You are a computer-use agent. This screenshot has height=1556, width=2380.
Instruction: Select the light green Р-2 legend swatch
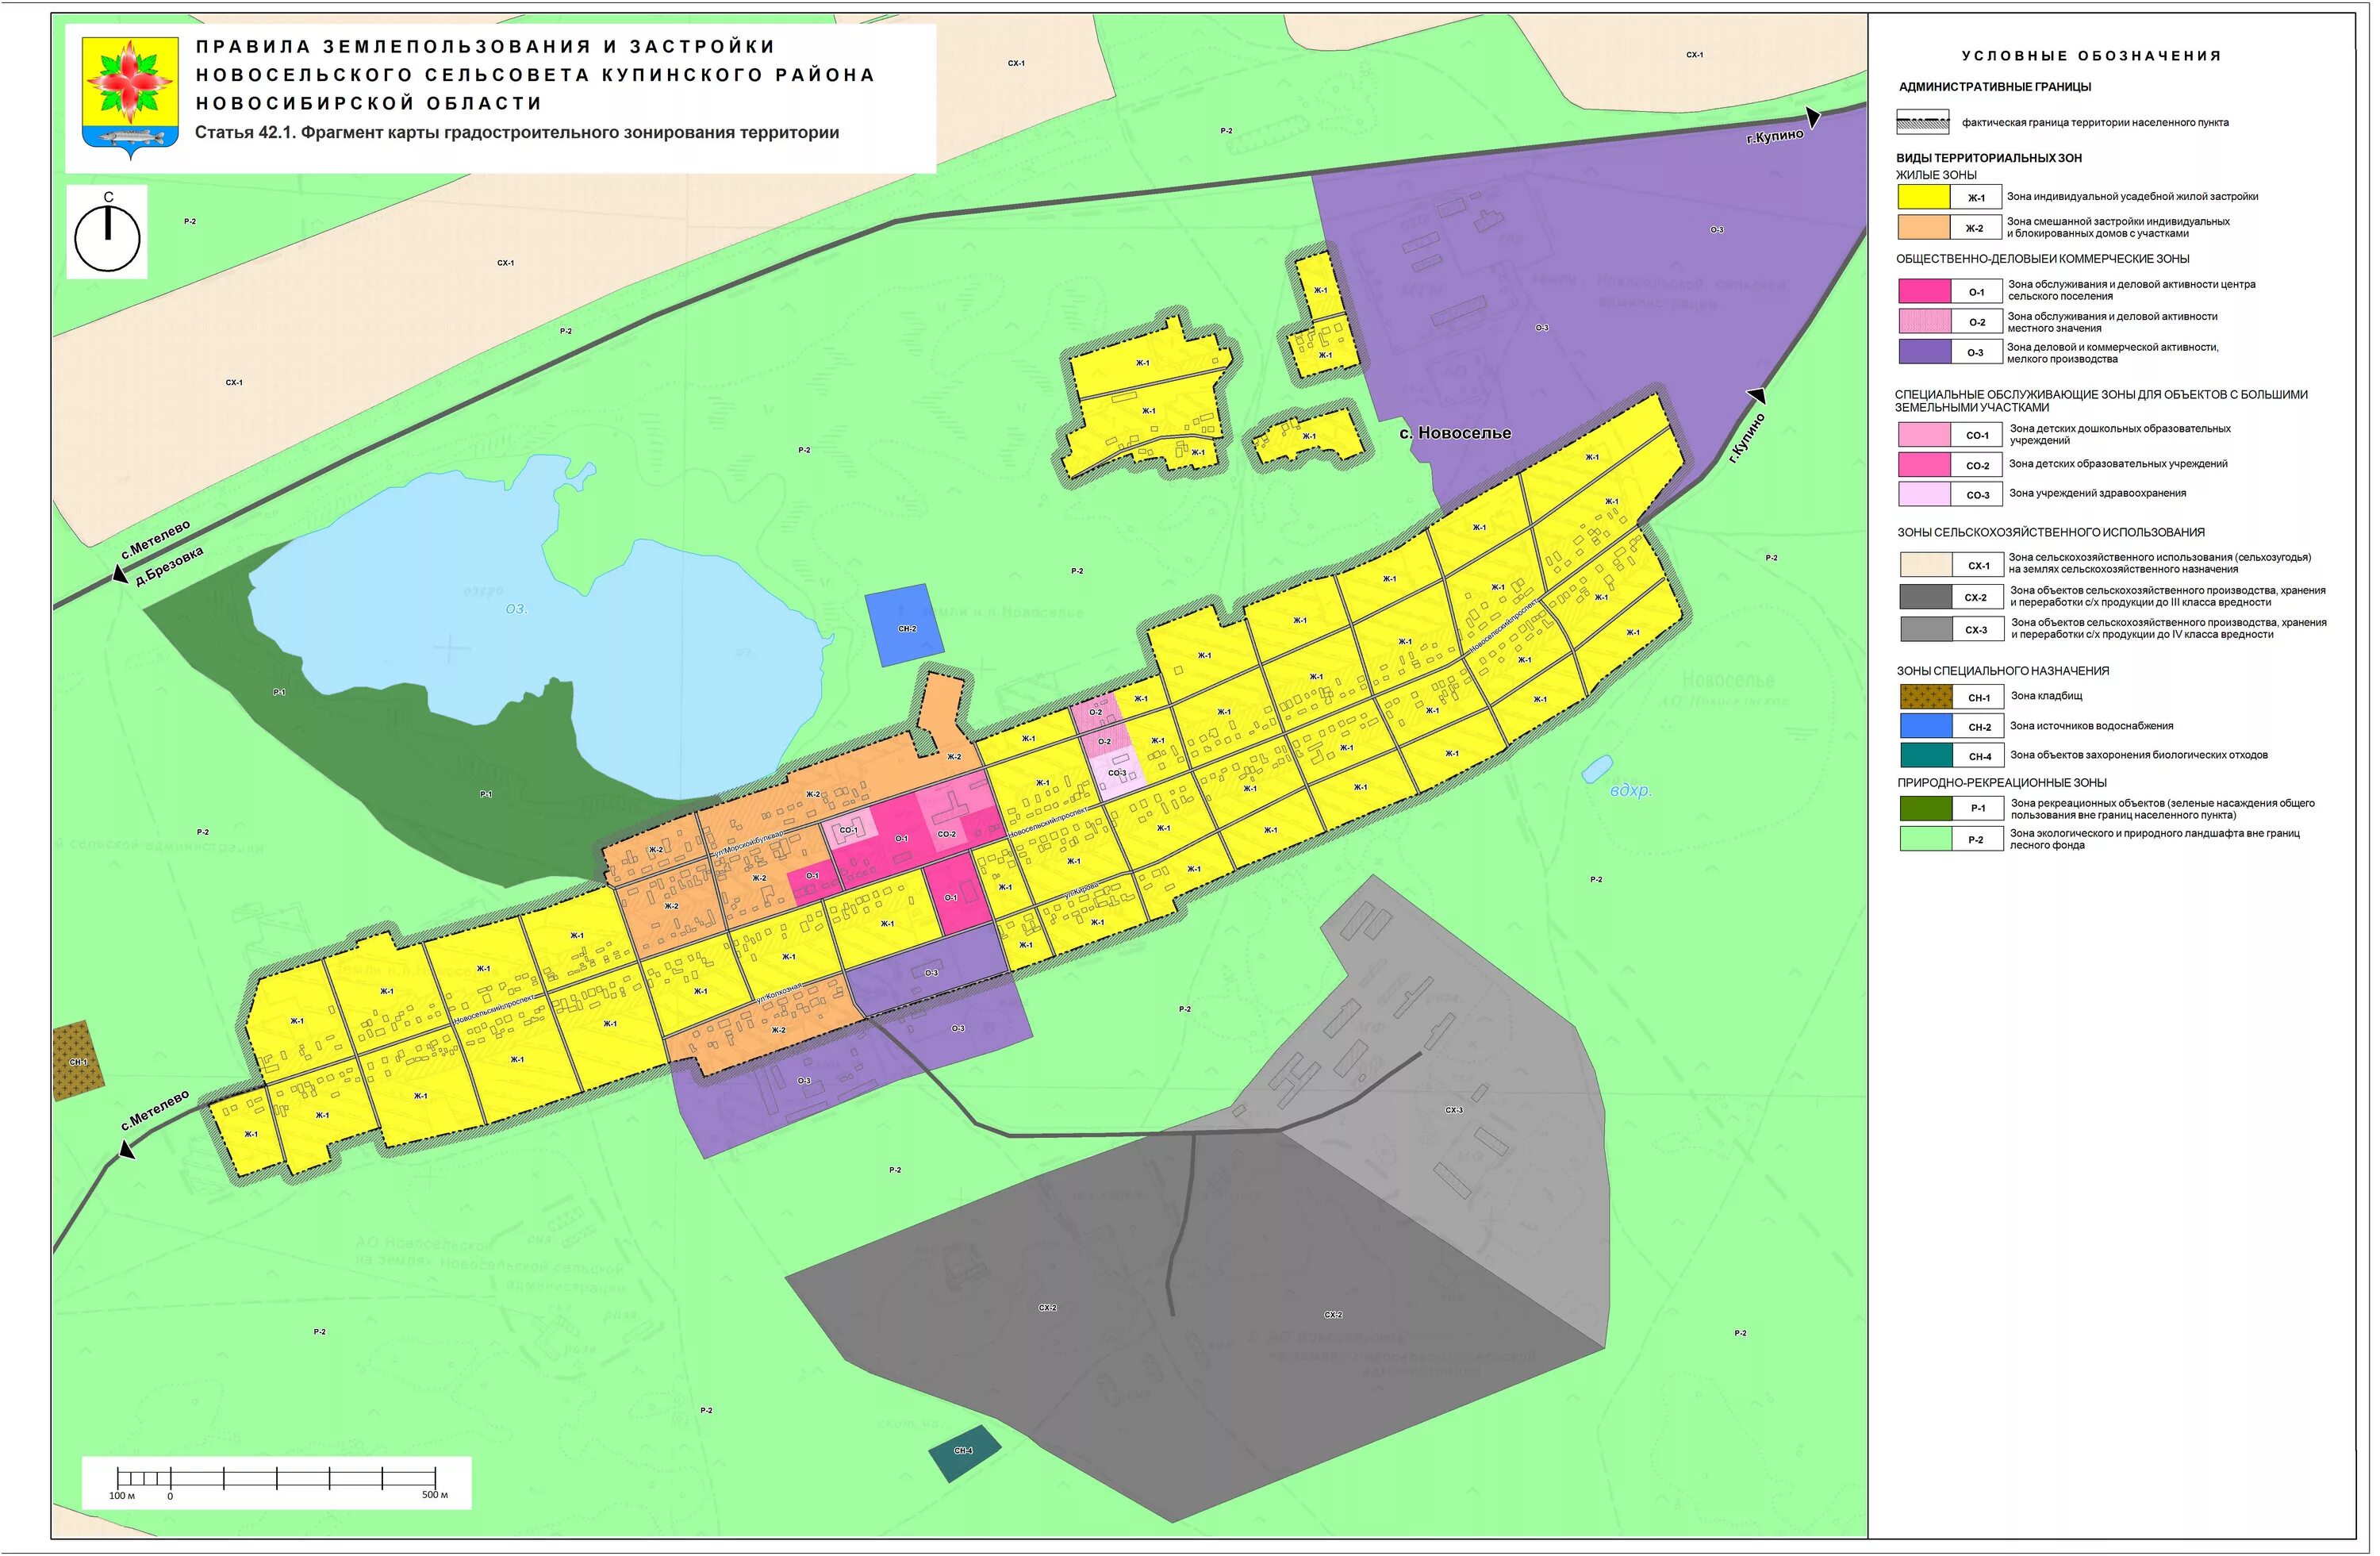[1926, 839]
